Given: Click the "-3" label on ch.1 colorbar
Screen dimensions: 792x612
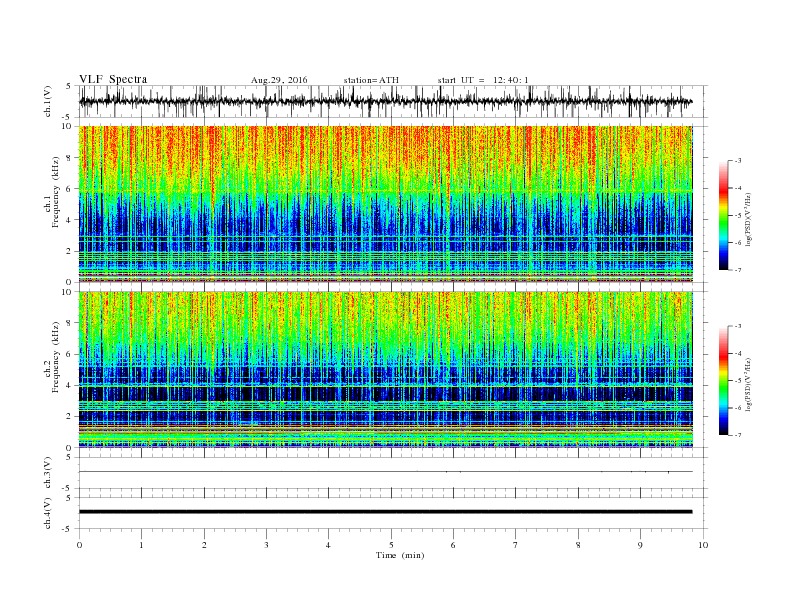Looking at the screenshot, I should pos(738,161).
